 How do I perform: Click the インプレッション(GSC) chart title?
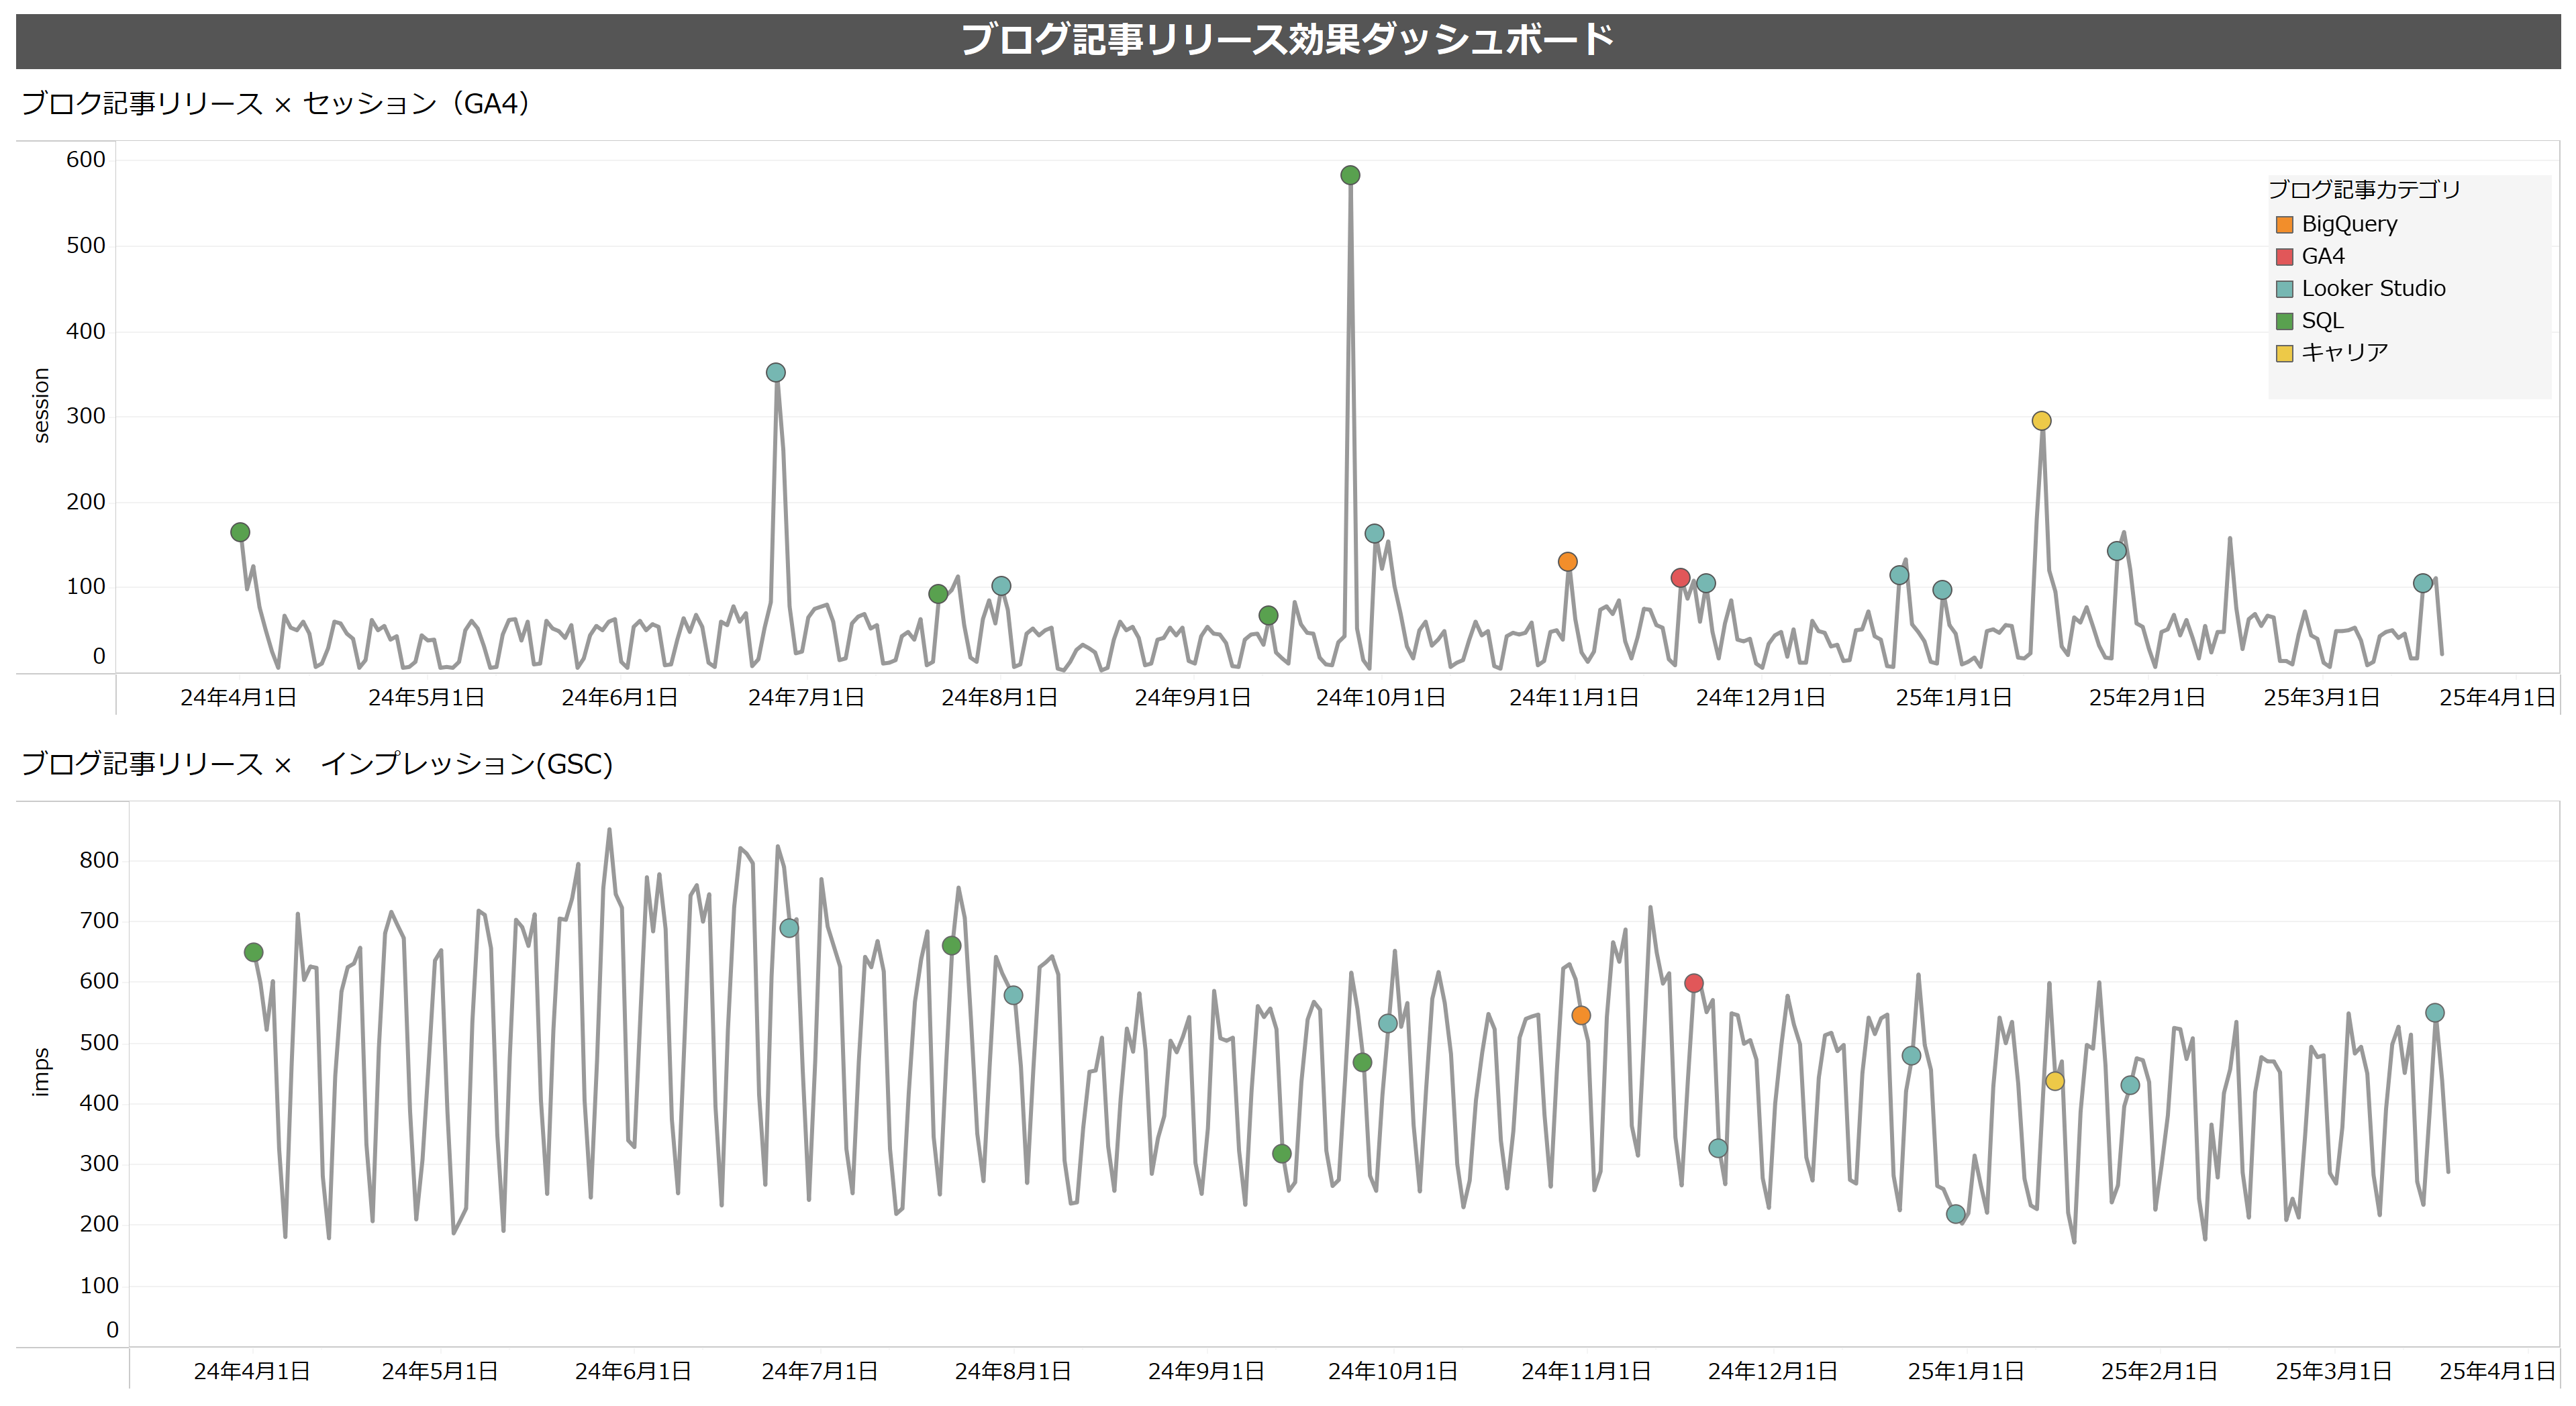pyautogui.click(x=317, y=764)
